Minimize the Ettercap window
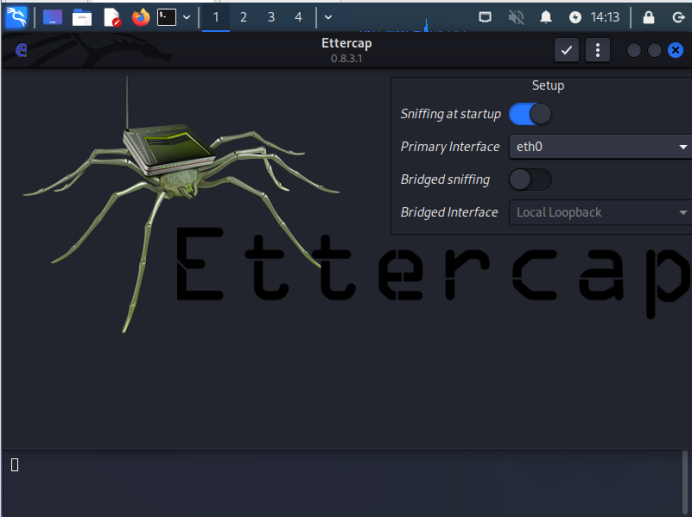The image size is (692, 518). [x=634, y=50]
